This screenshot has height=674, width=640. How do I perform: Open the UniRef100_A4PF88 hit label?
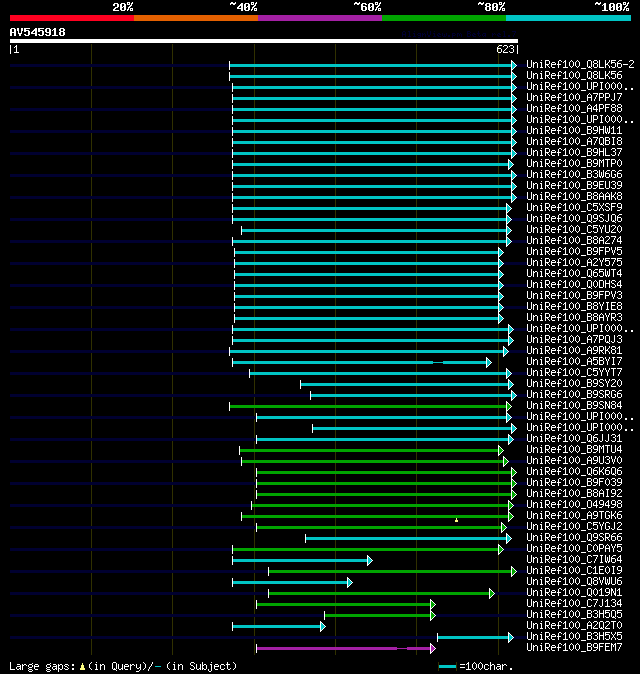click(x=574, y=109)
